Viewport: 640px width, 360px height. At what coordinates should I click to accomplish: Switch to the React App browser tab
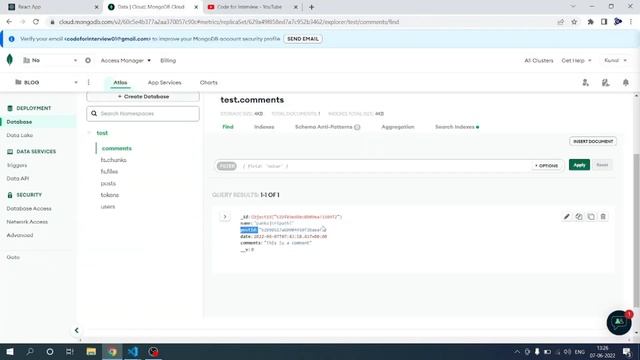[53, 7]
